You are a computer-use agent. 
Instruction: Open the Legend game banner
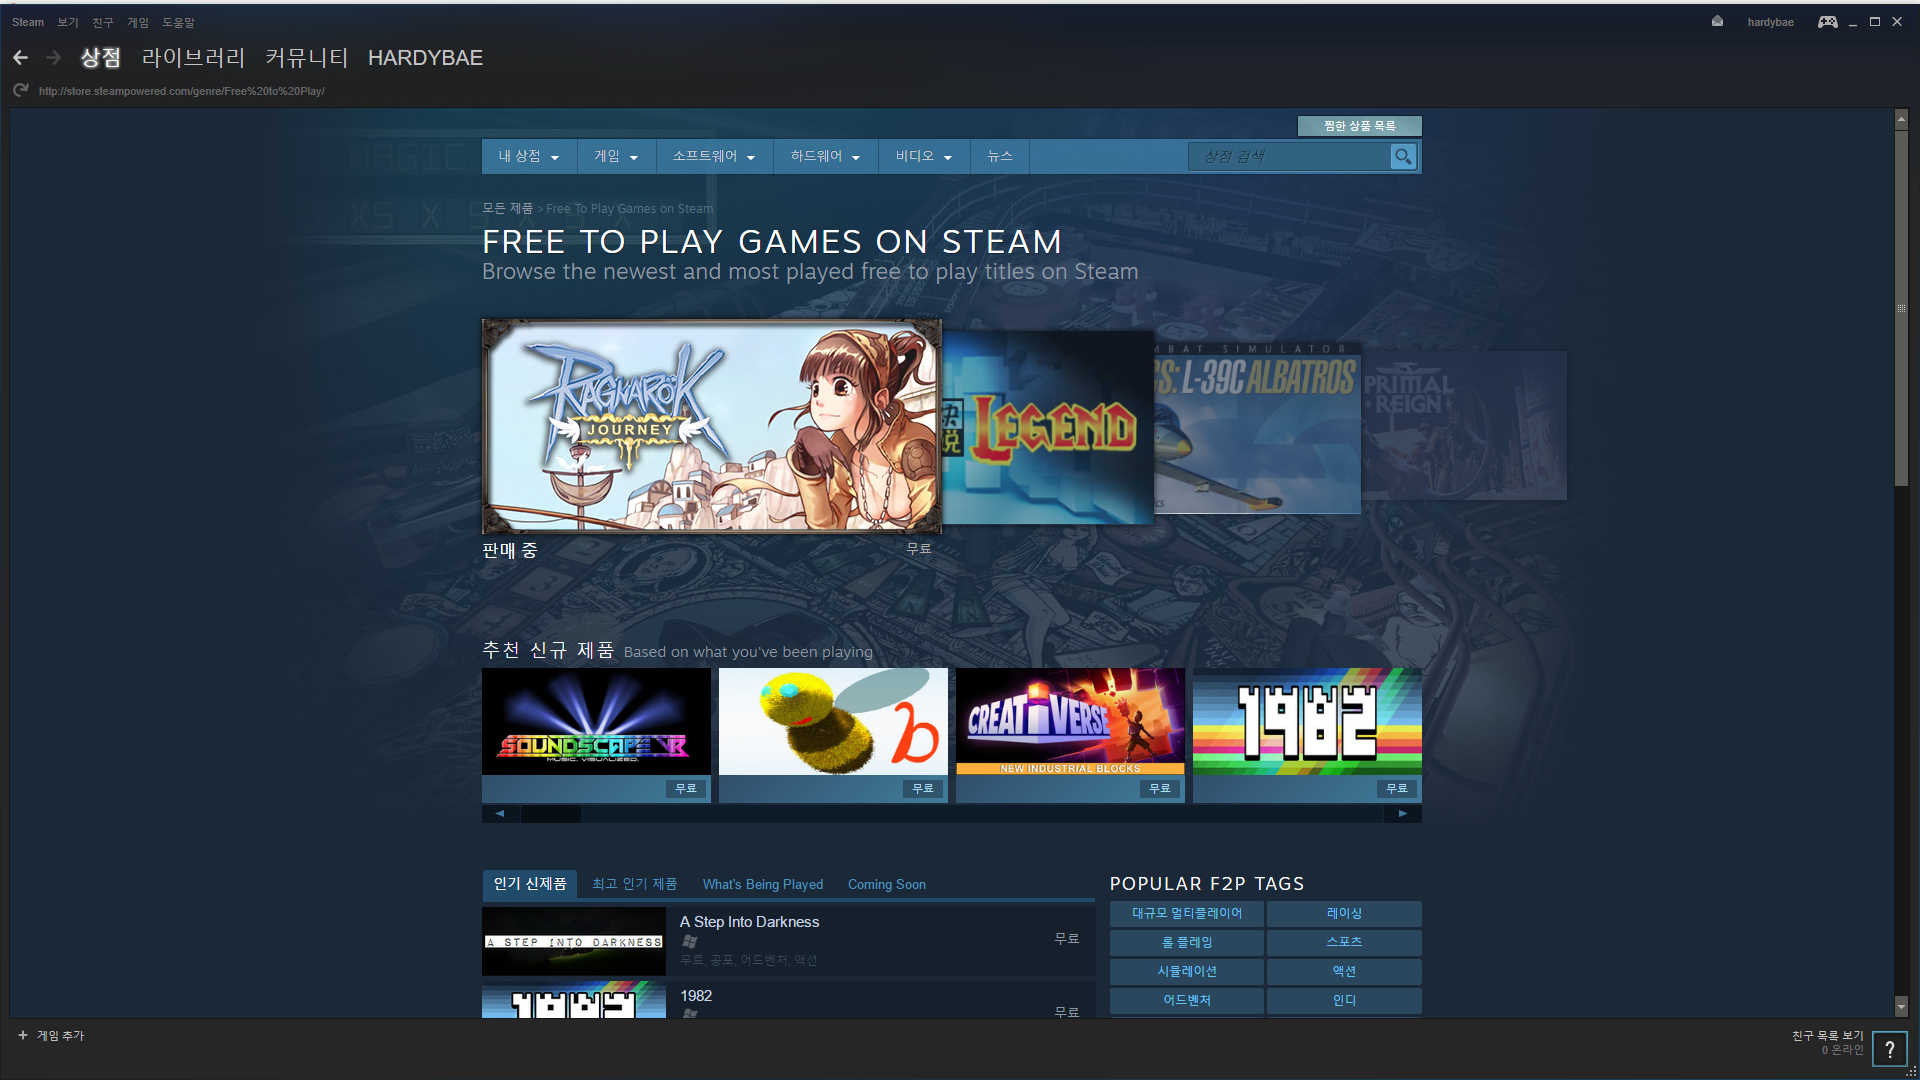coord(1048,428)
